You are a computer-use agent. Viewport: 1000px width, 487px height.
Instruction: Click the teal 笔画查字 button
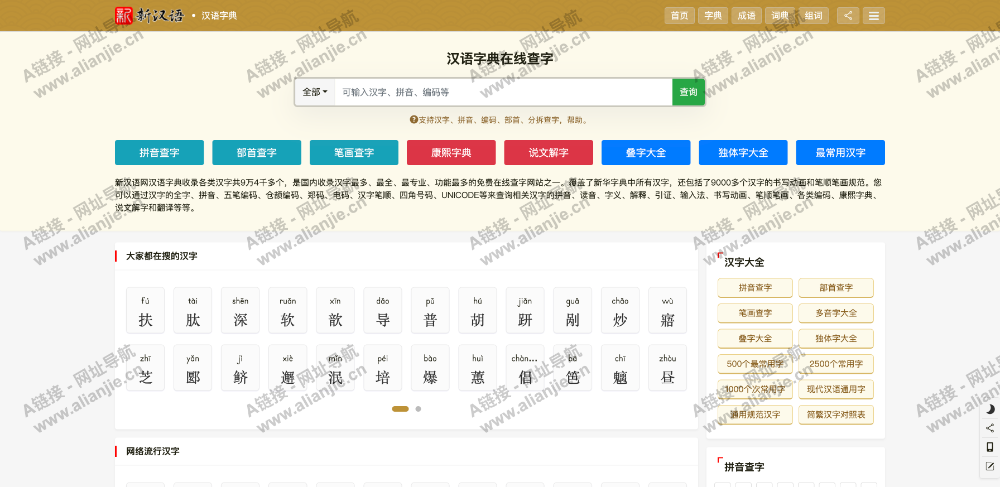coord(354,152)
